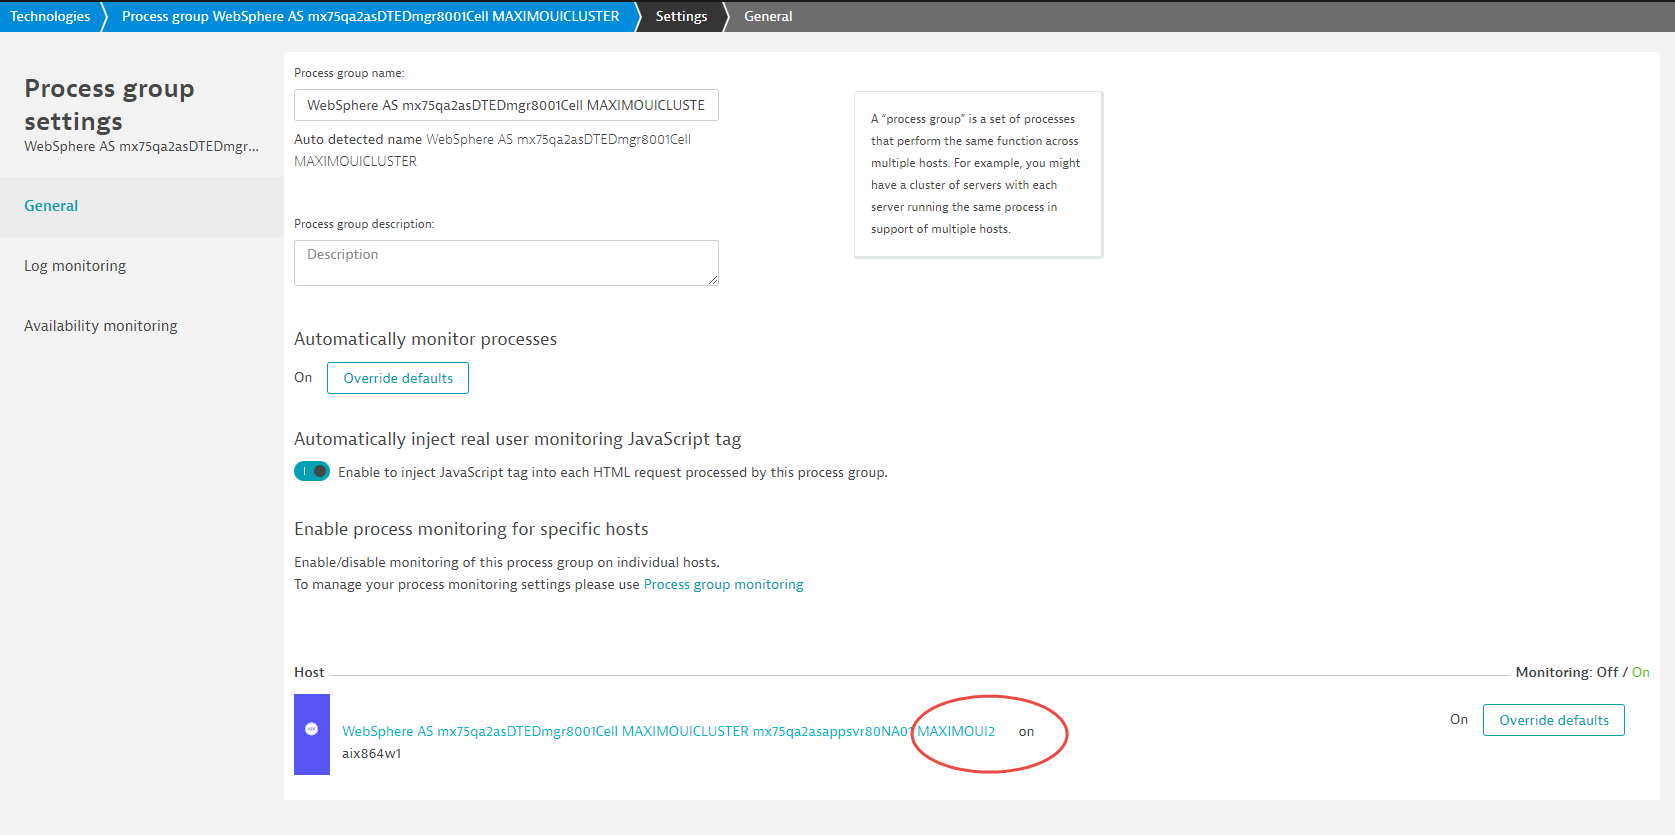The height and width of the screenshot is (835, 1675).
Task: Toggle the JavaScript tag injection switch
Action: click(312, 471)
